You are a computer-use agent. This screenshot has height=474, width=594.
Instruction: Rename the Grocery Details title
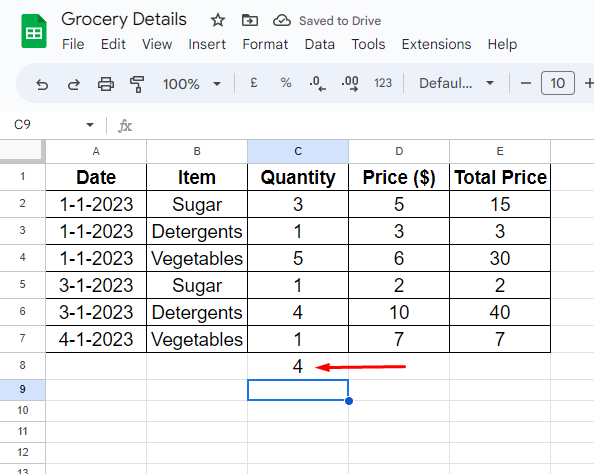pos(124,20)
